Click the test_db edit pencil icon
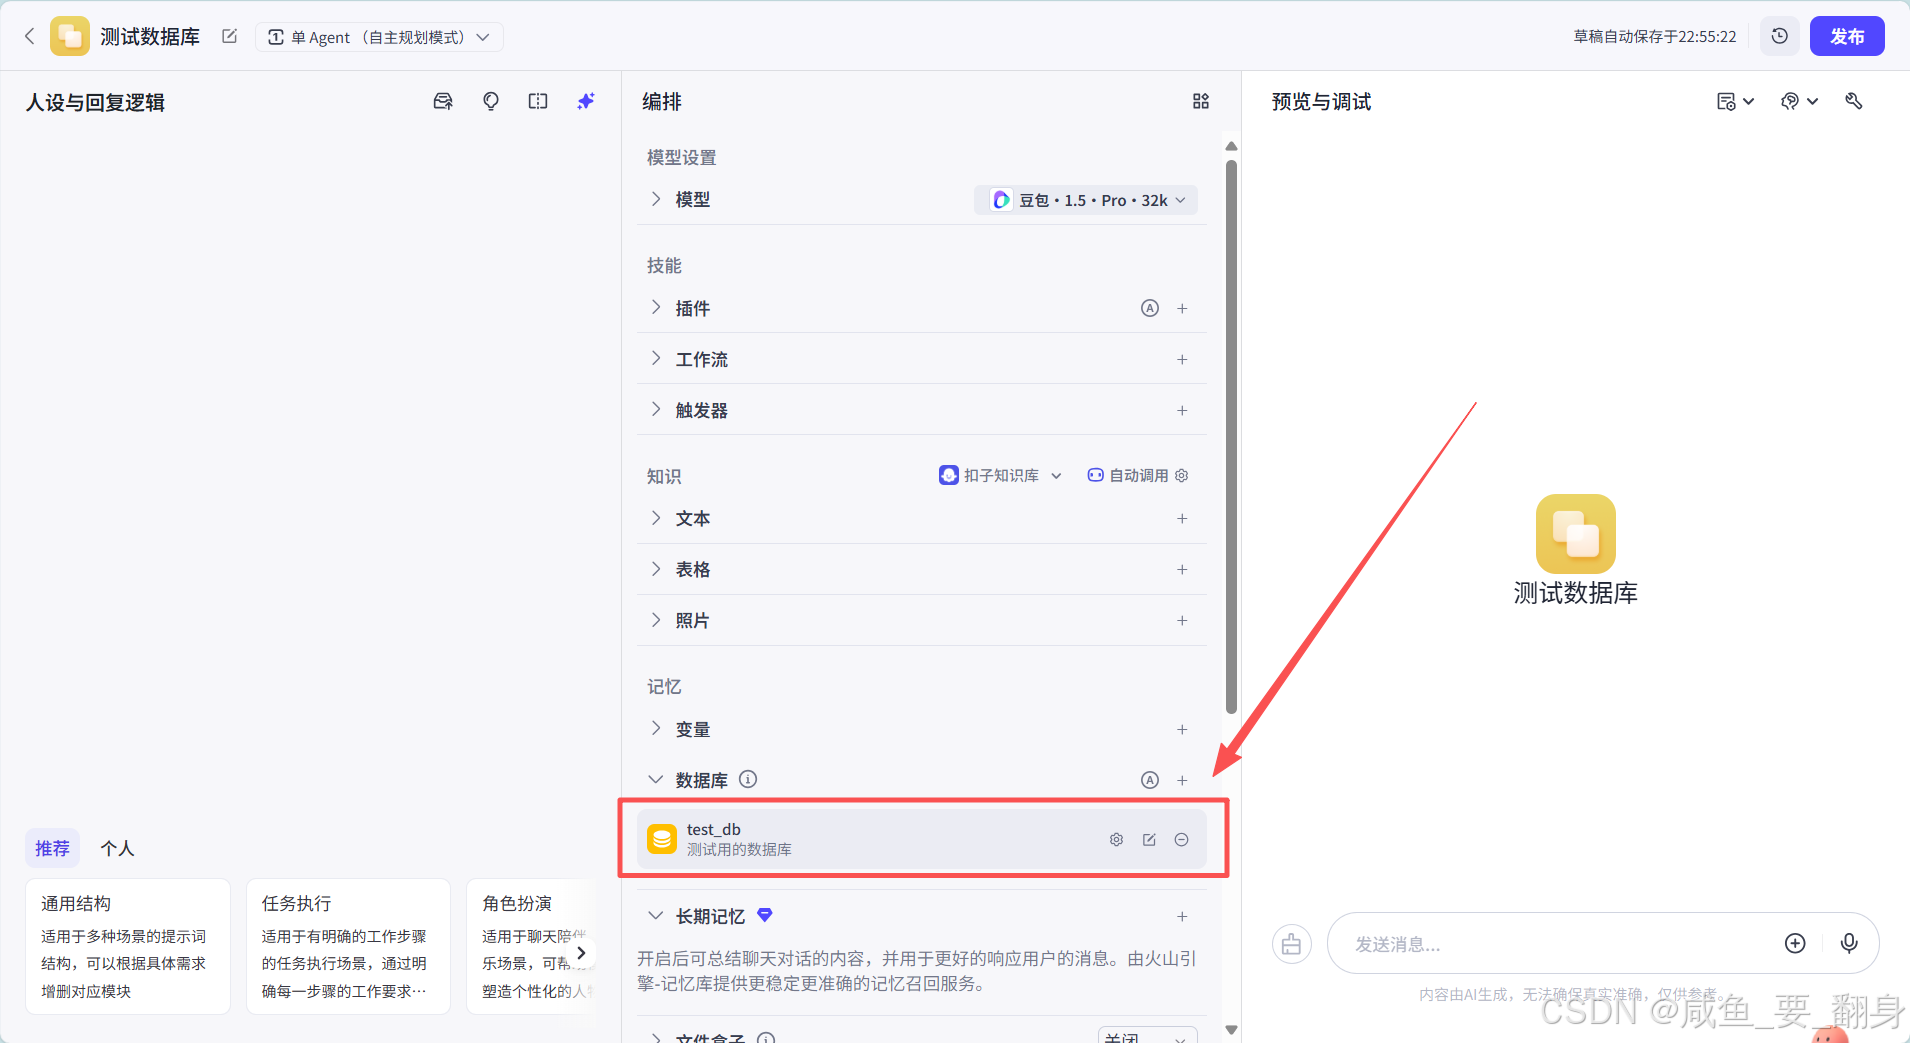This screenshot has width=1910, height=1043. click(x=1149, y=839)
